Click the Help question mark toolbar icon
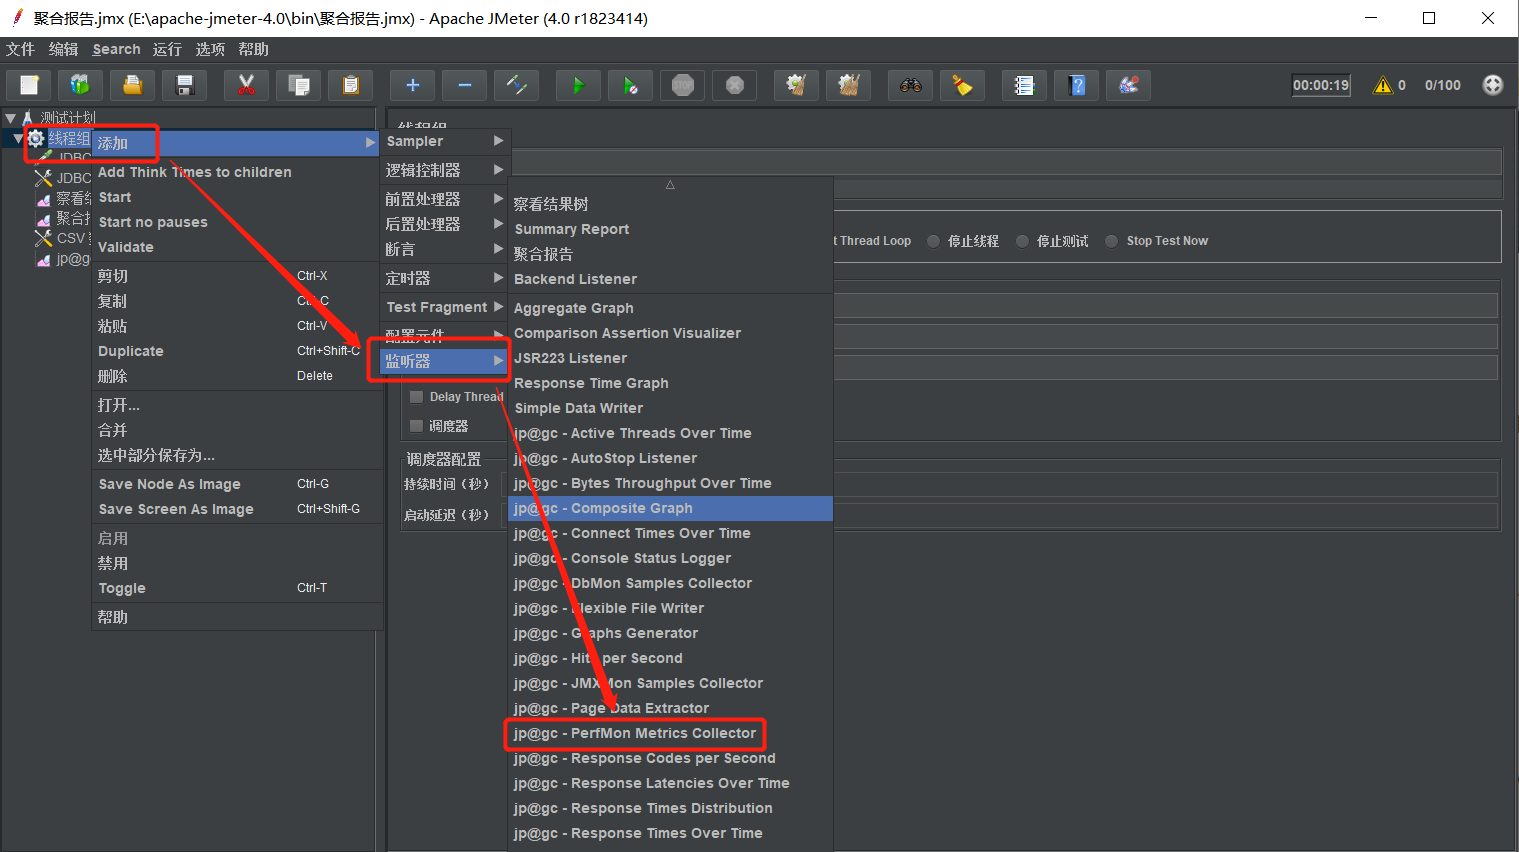Screen dimensions: 1519x852 coord(1076,85)
